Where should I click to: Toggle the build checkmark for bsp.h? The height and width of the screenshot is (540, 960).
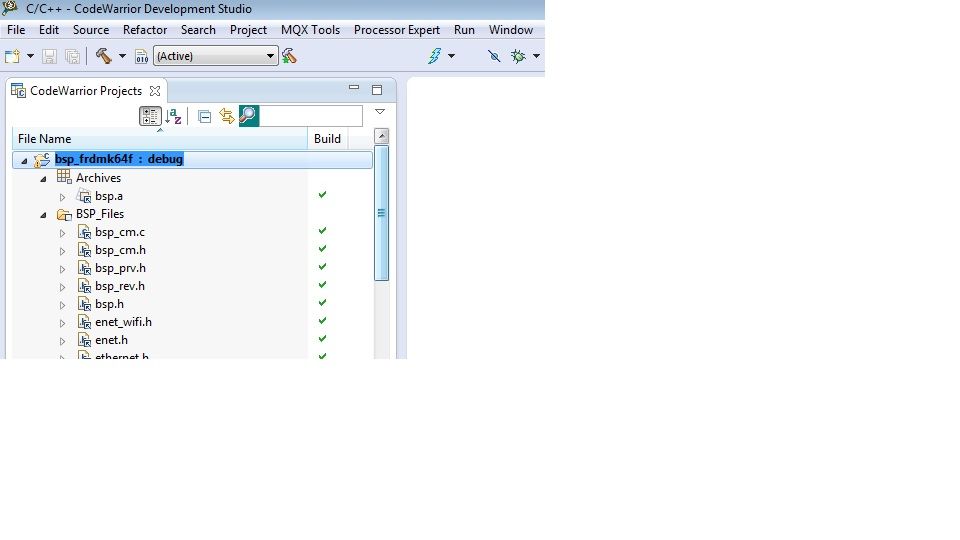click(323, 302)
